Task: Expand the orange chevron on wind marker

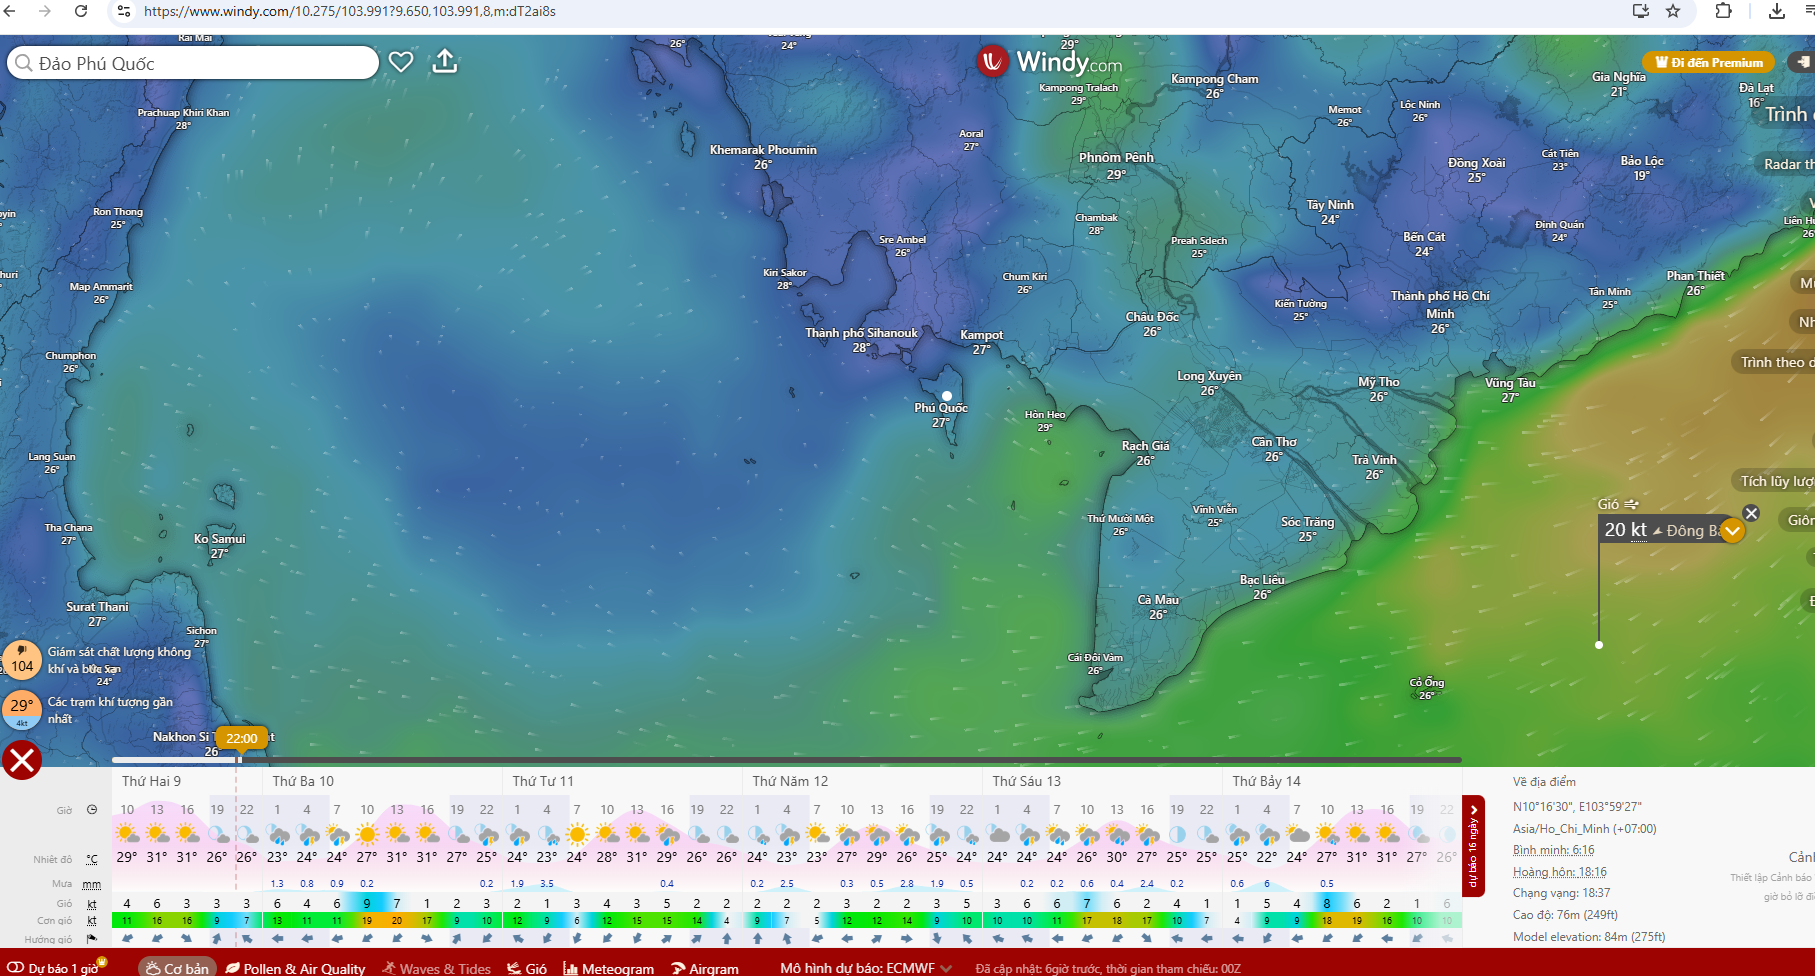Action: (1732, 531)
